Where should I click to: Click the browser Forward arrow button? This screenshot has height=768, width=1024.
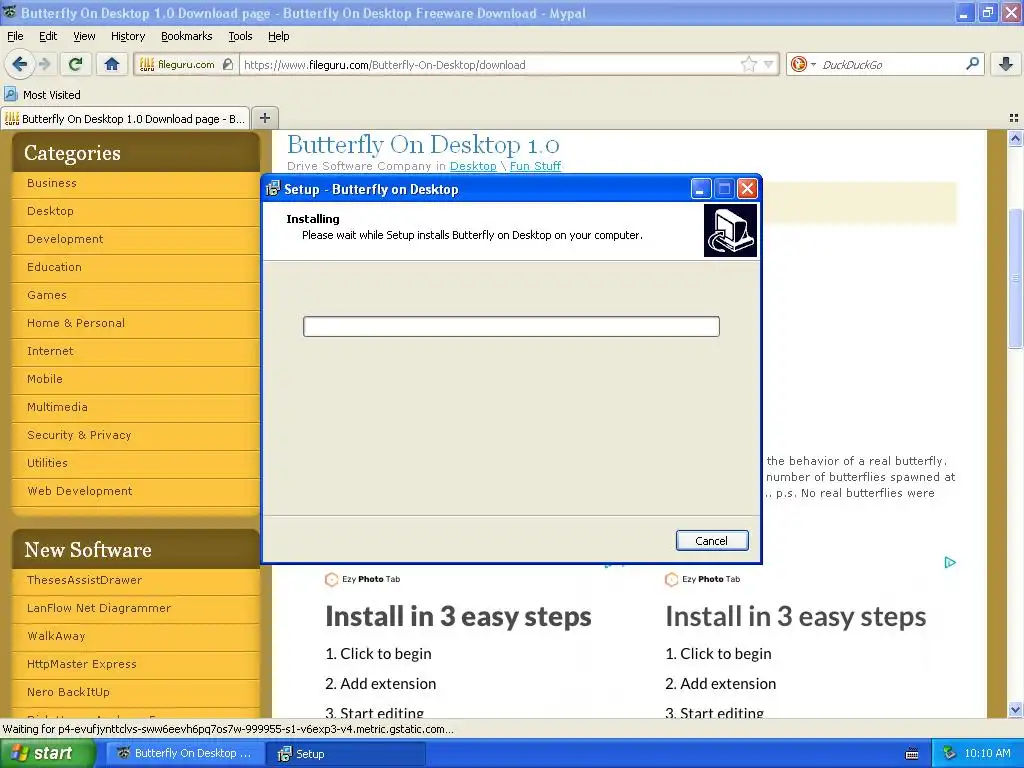tap(45, 64)
